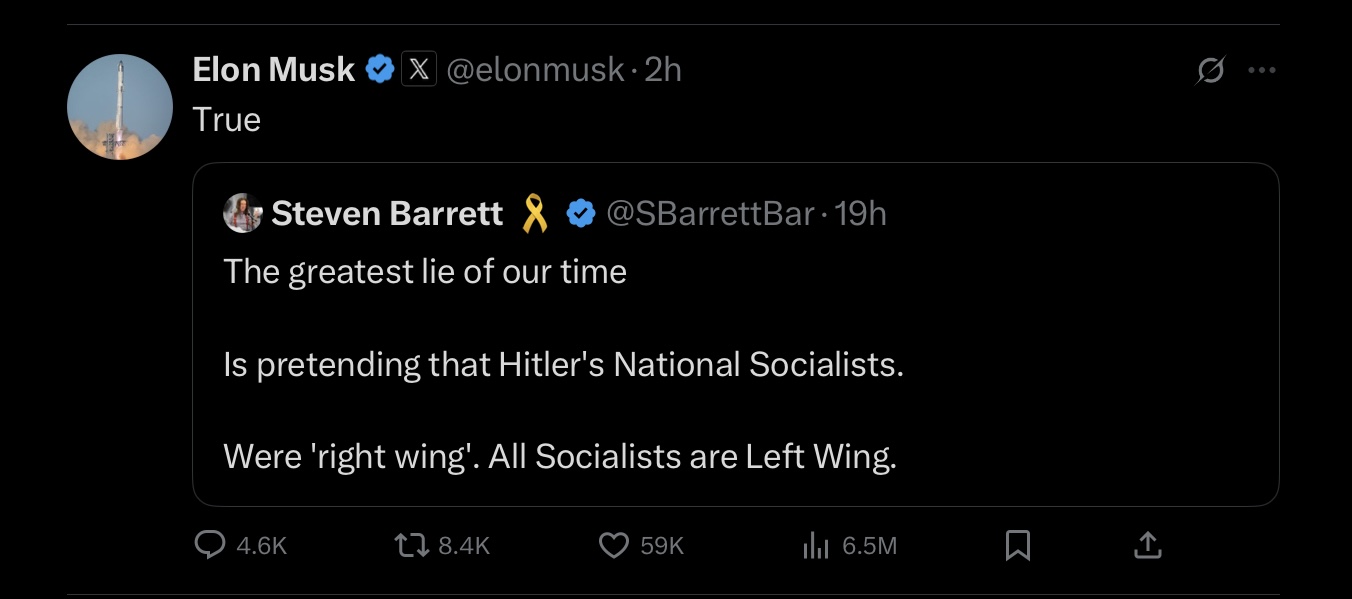Click the X affiliation badge
The width and height of the screenshot is (1352, 599).
pyautogui.click(x=419, y=70)
